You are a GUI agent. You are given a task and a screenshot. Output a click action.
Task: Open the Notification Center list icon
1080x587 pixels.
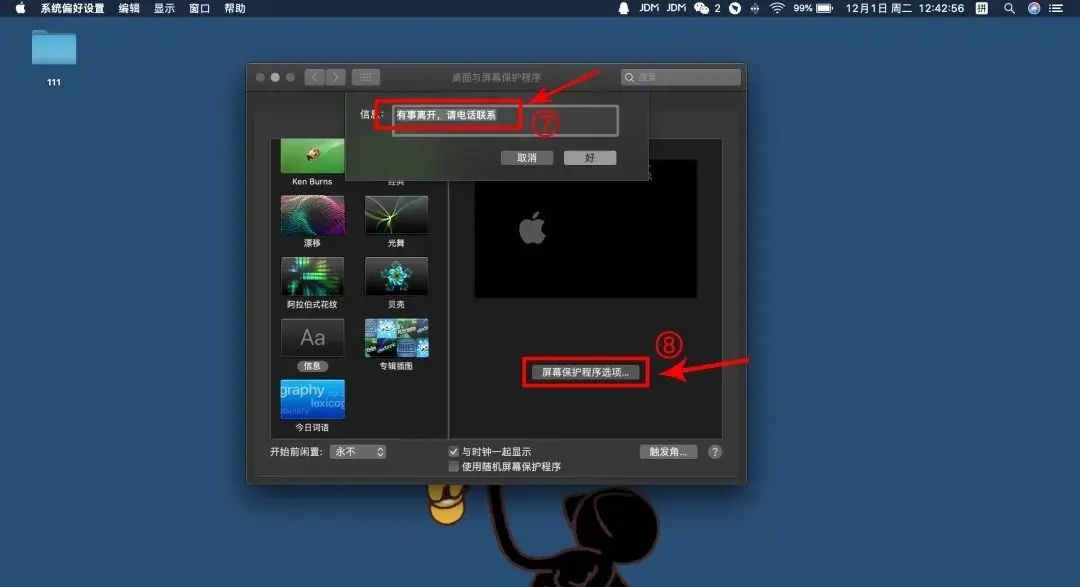[1056, 8]
